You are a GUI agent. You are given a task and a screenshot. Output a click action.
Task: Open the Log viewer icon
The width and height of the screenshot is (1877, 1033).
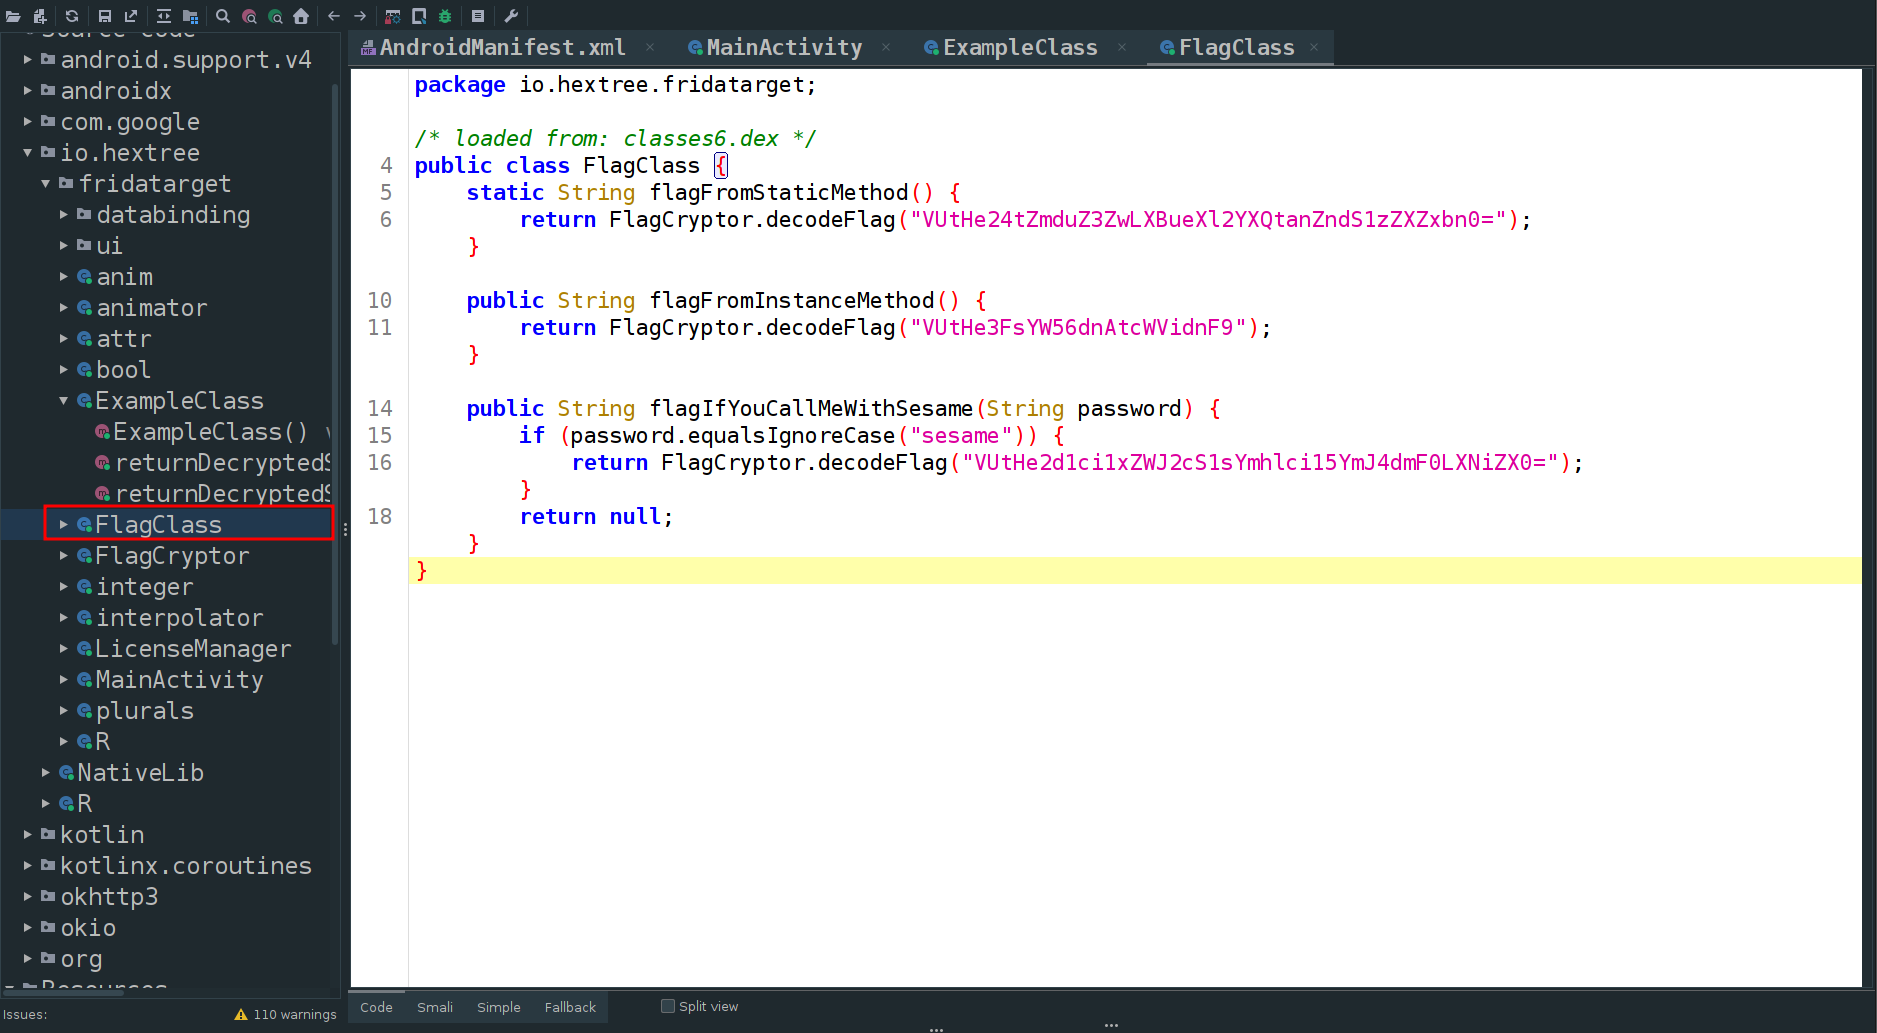(478, 16)
